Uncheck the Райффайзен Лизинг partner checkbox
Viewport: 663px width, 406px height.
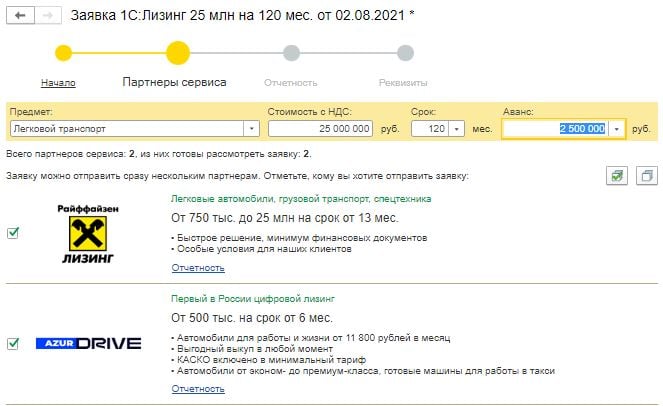[13, 233]
